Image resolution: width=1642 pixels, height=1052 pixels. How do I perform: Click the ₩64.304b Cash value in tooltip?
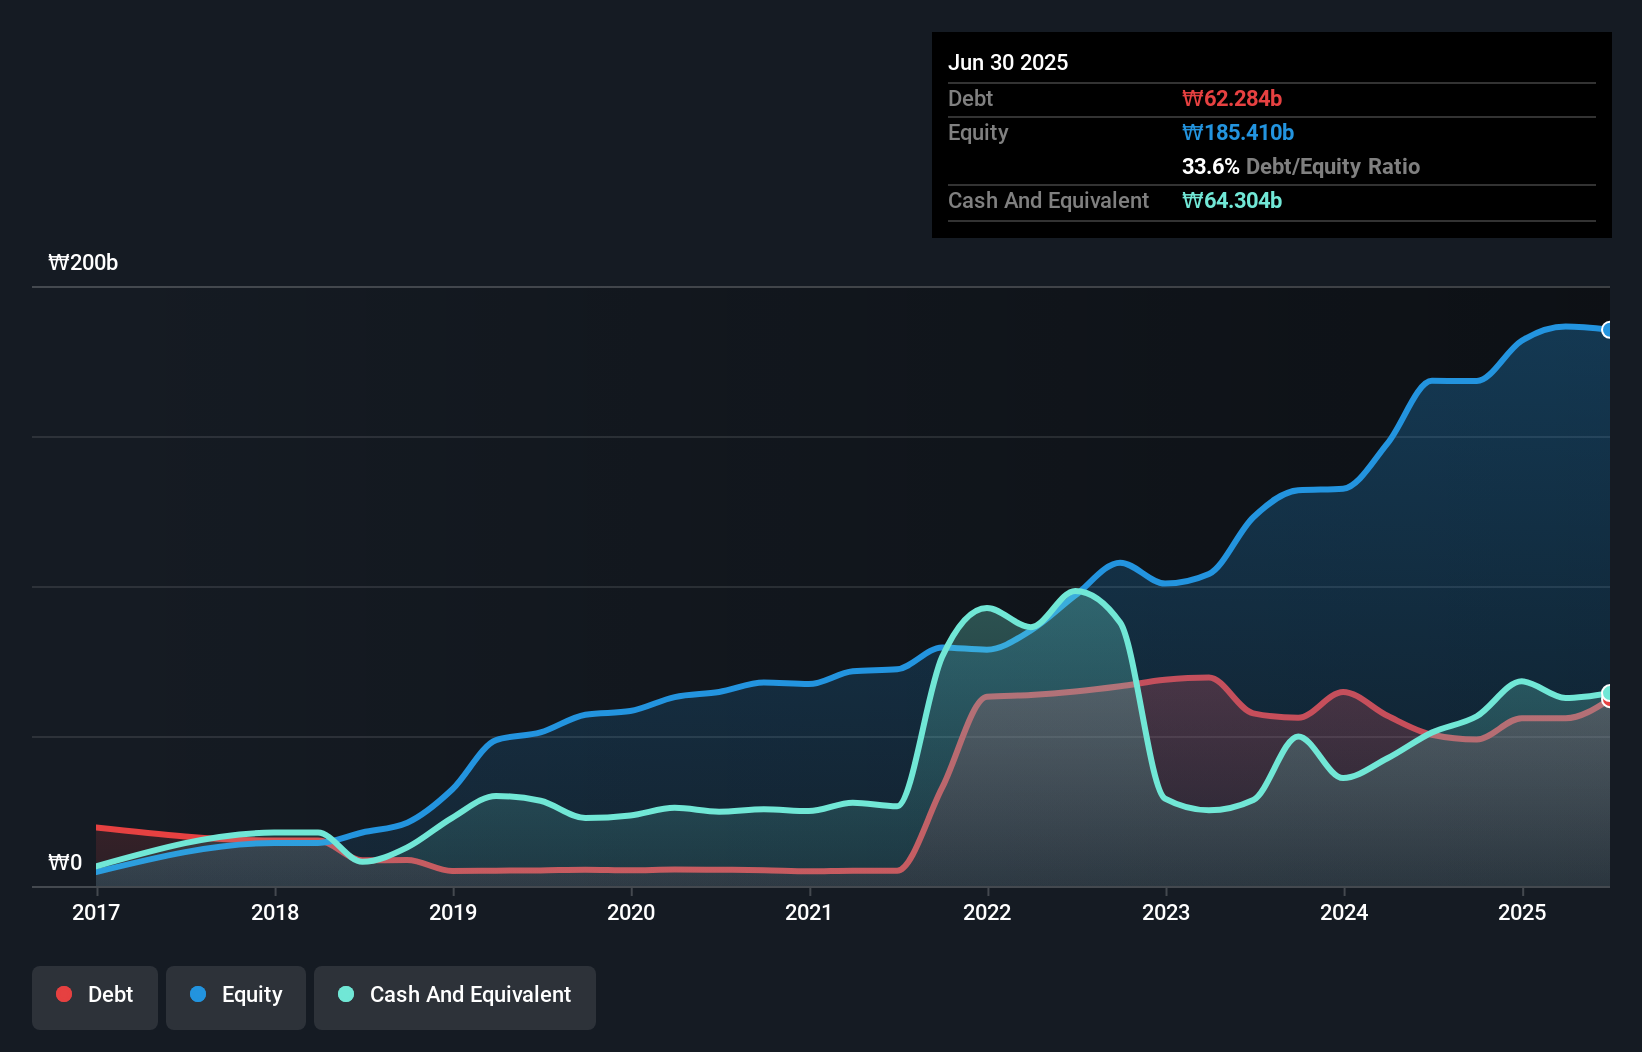coord(1232,201)
